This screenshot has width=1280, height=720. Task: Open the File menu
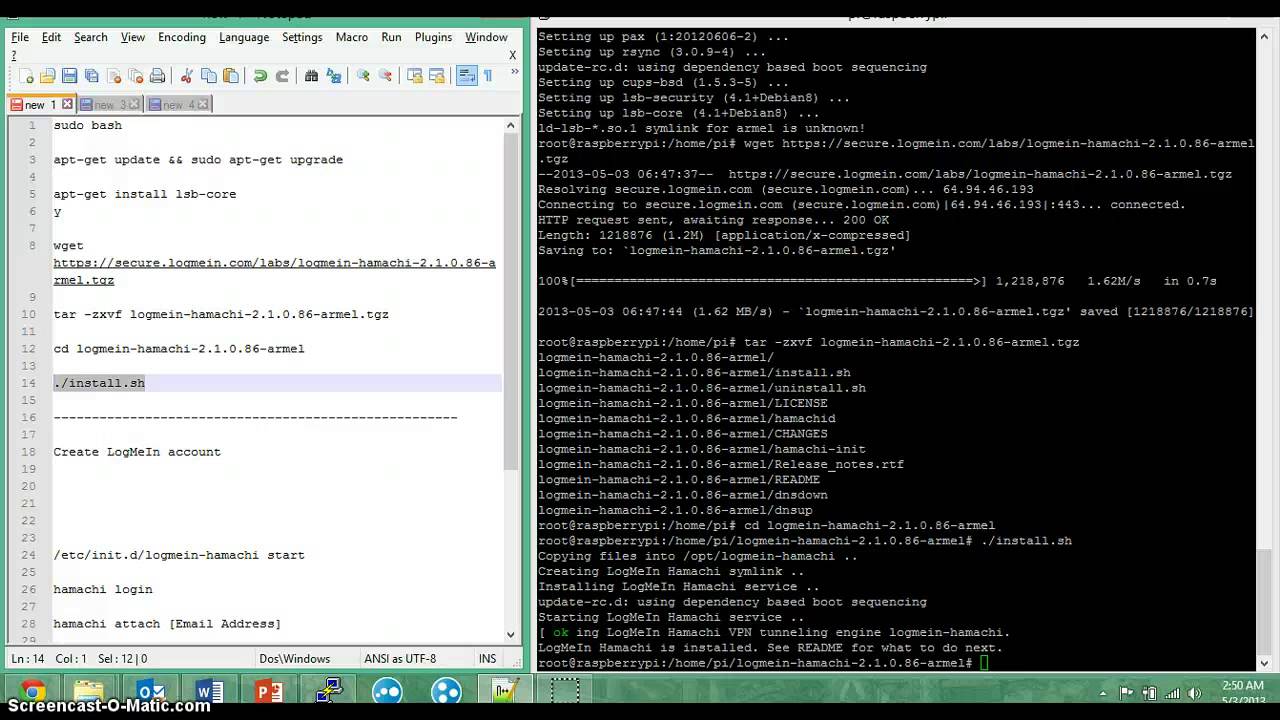tap(20, 37)
